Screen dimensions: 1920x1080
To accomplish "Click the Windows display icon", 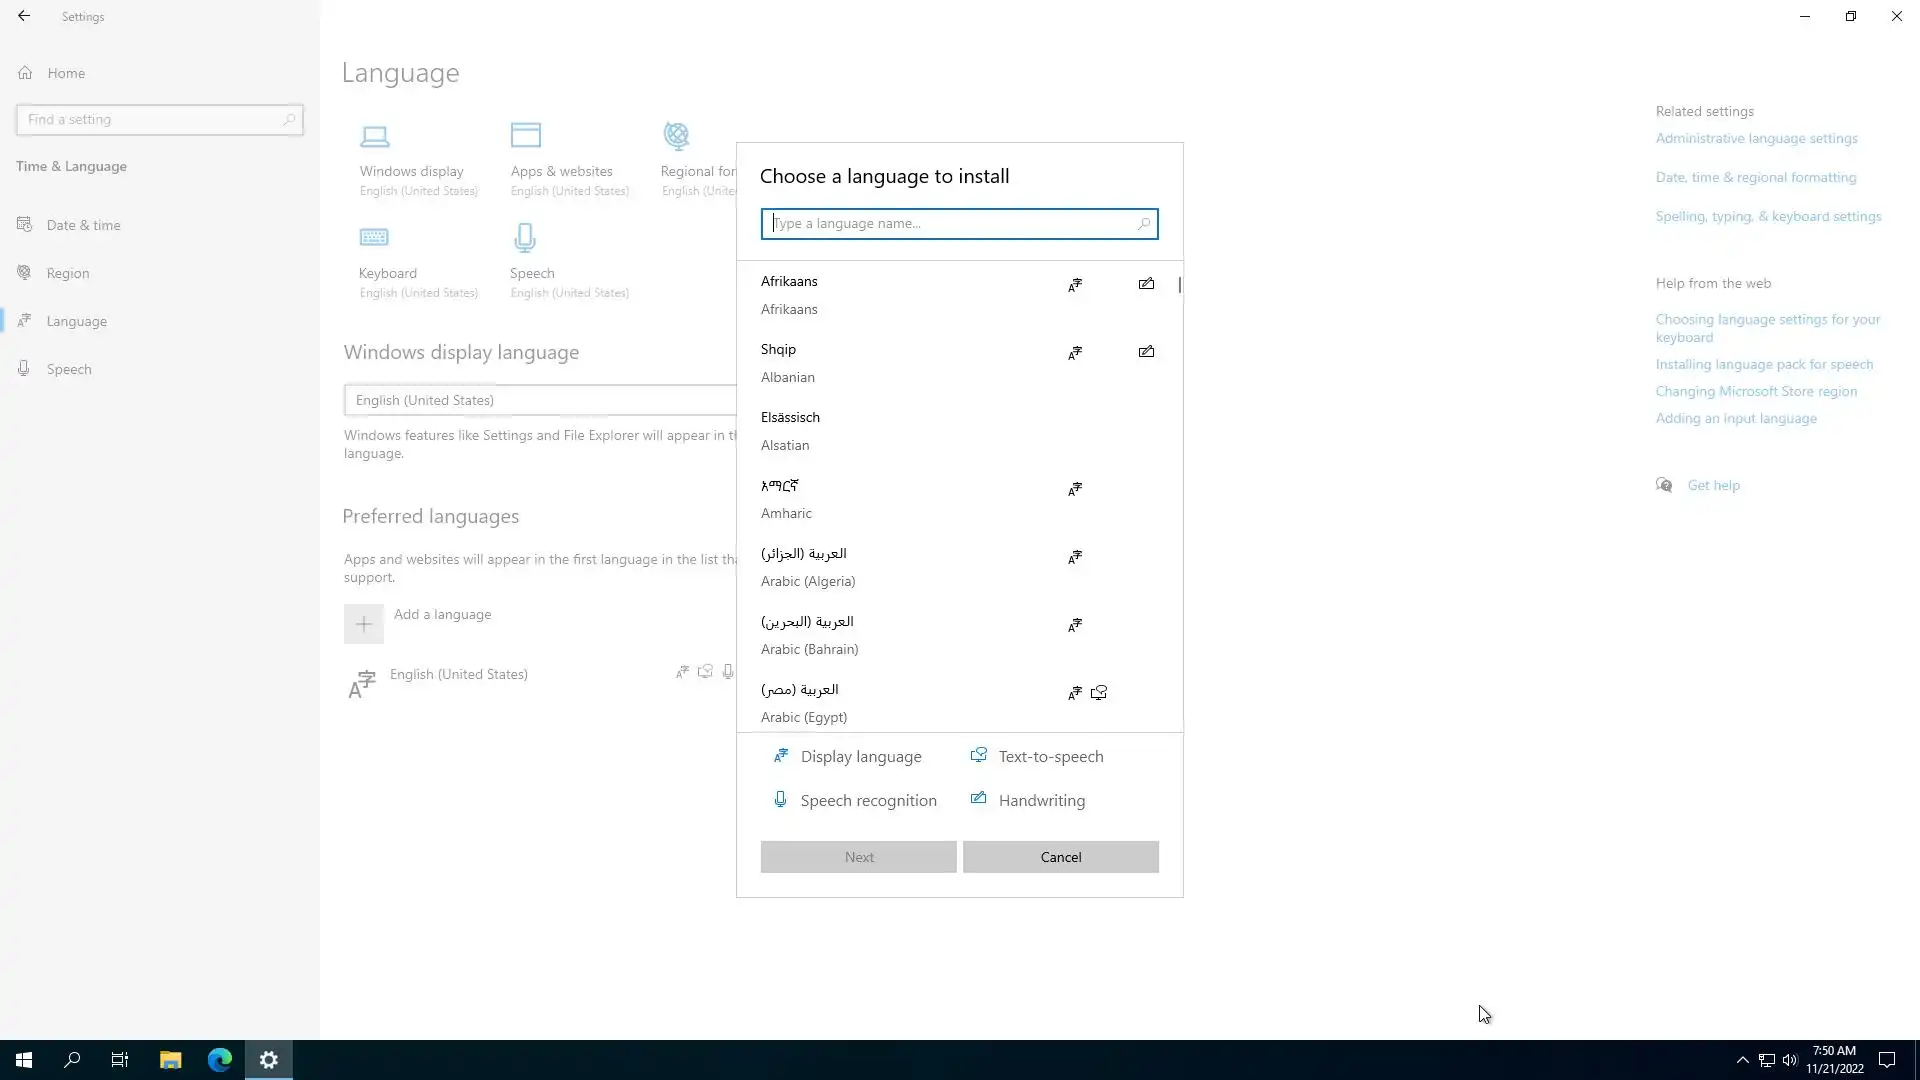I will click(375, 135).
